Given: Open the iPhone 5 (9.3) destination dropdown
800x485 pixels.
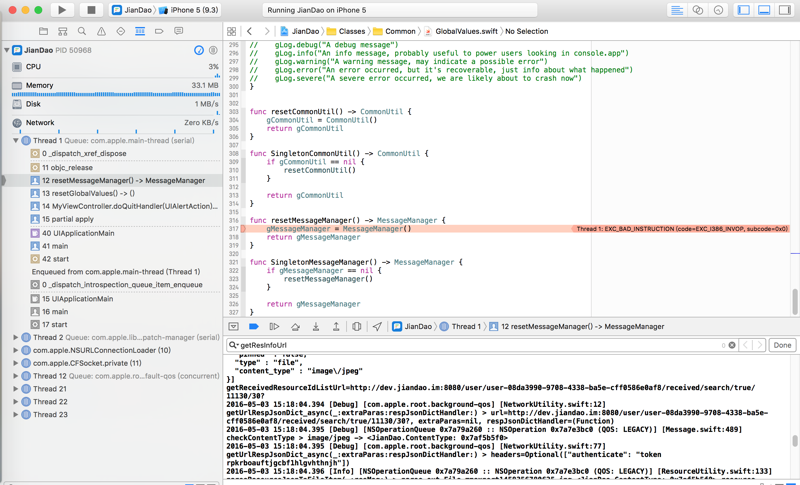Looking at the screenshot, I should pos(196,10).
